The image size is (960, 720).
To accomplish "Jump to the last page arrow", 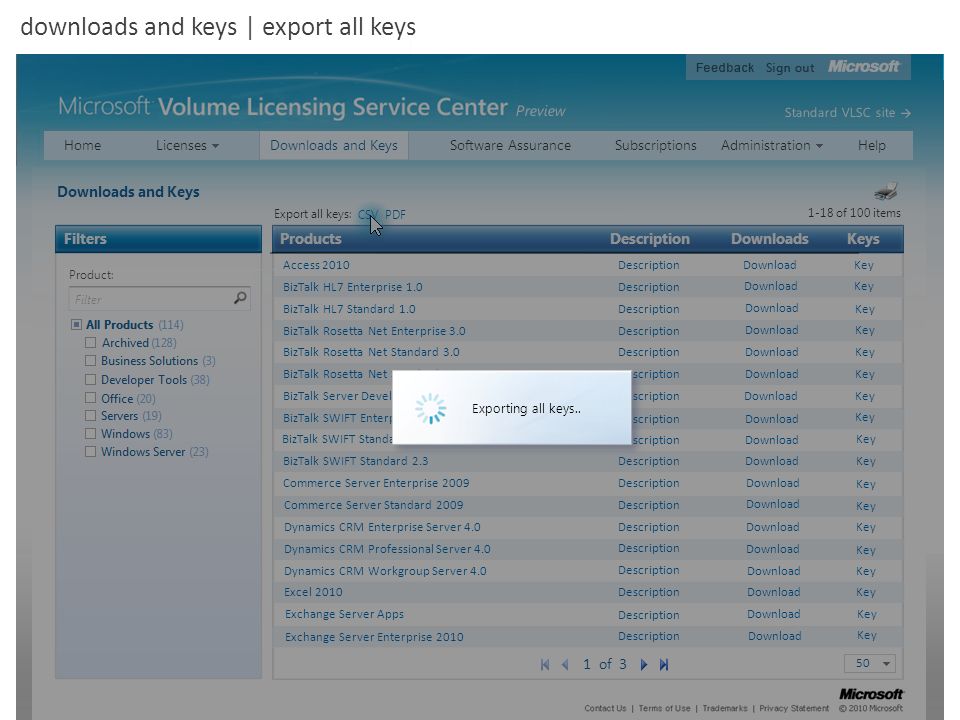I will point(664,664).
